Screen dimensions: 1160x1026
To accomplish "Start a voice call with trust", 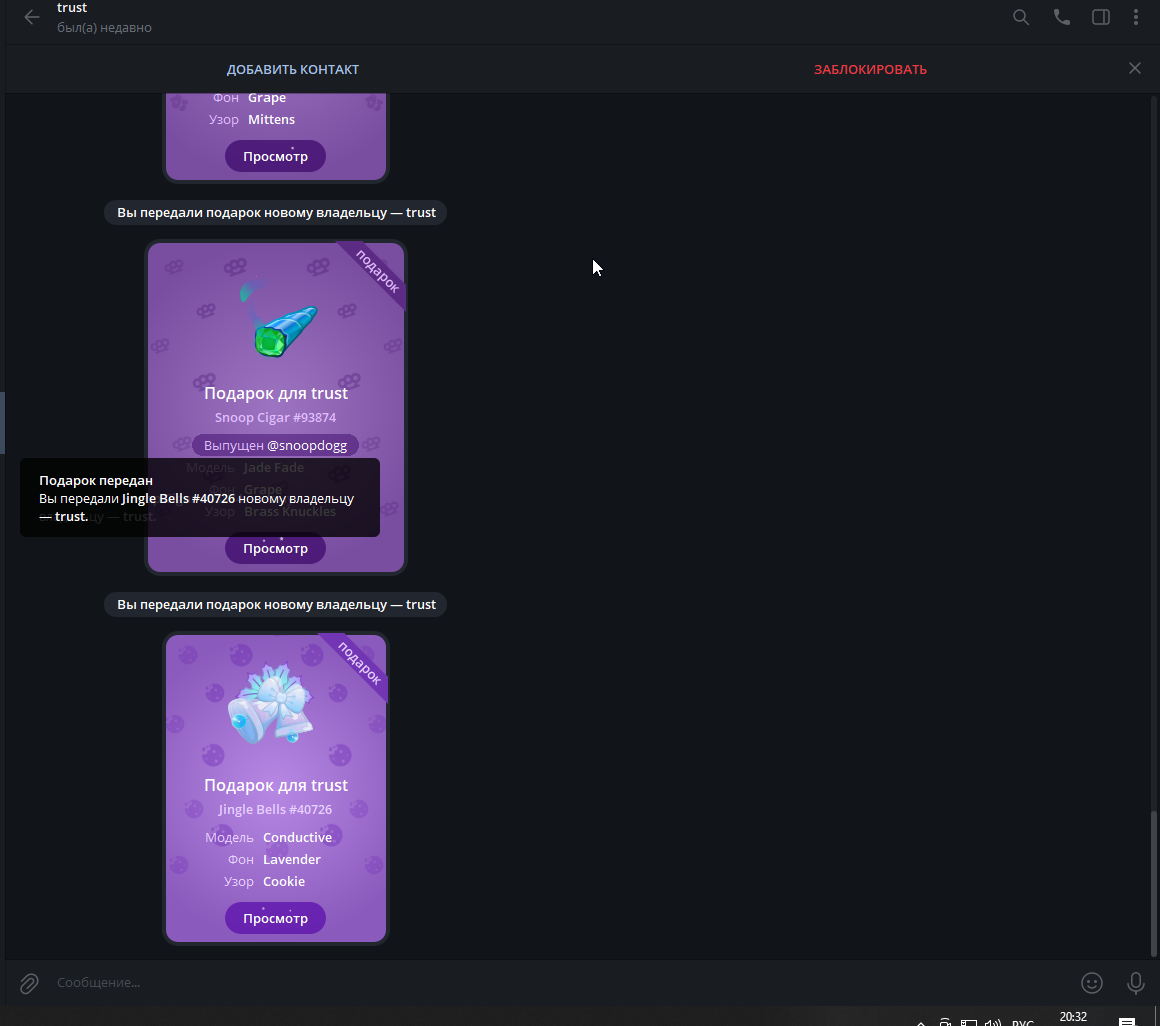I will 1061,17.
